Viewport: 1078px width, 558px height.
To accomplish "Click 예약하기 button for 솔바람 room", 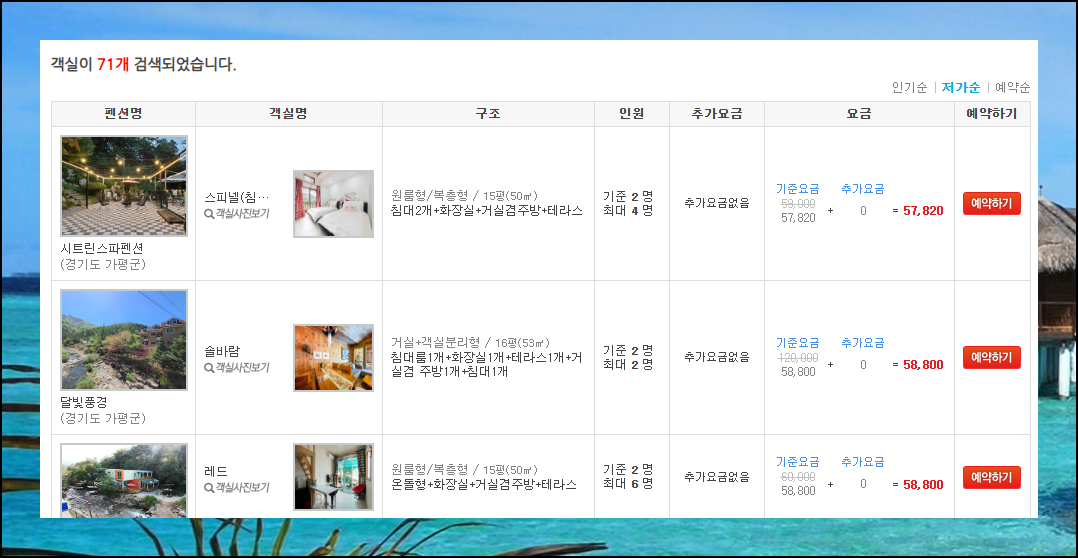I will [991, 357].
